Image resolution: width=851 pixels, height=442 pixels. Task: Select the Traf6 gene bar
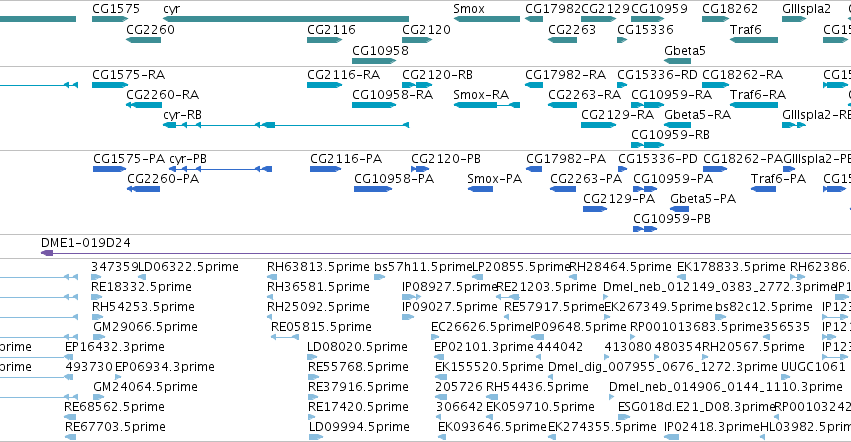coord(754,40)
